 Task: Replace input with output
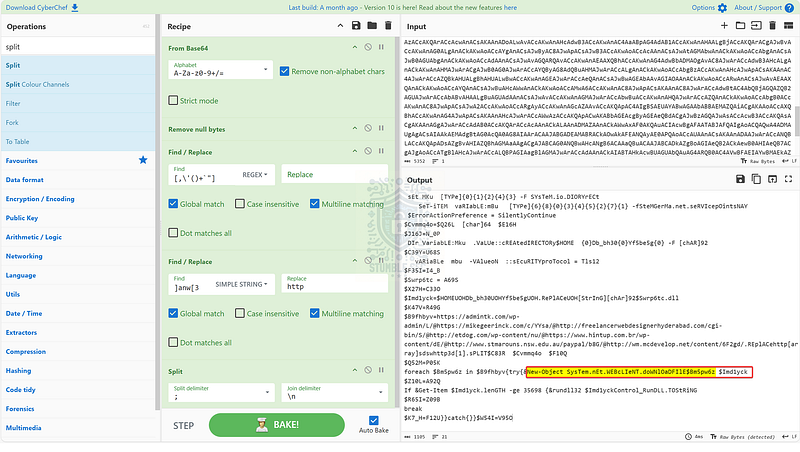(772, 179)
